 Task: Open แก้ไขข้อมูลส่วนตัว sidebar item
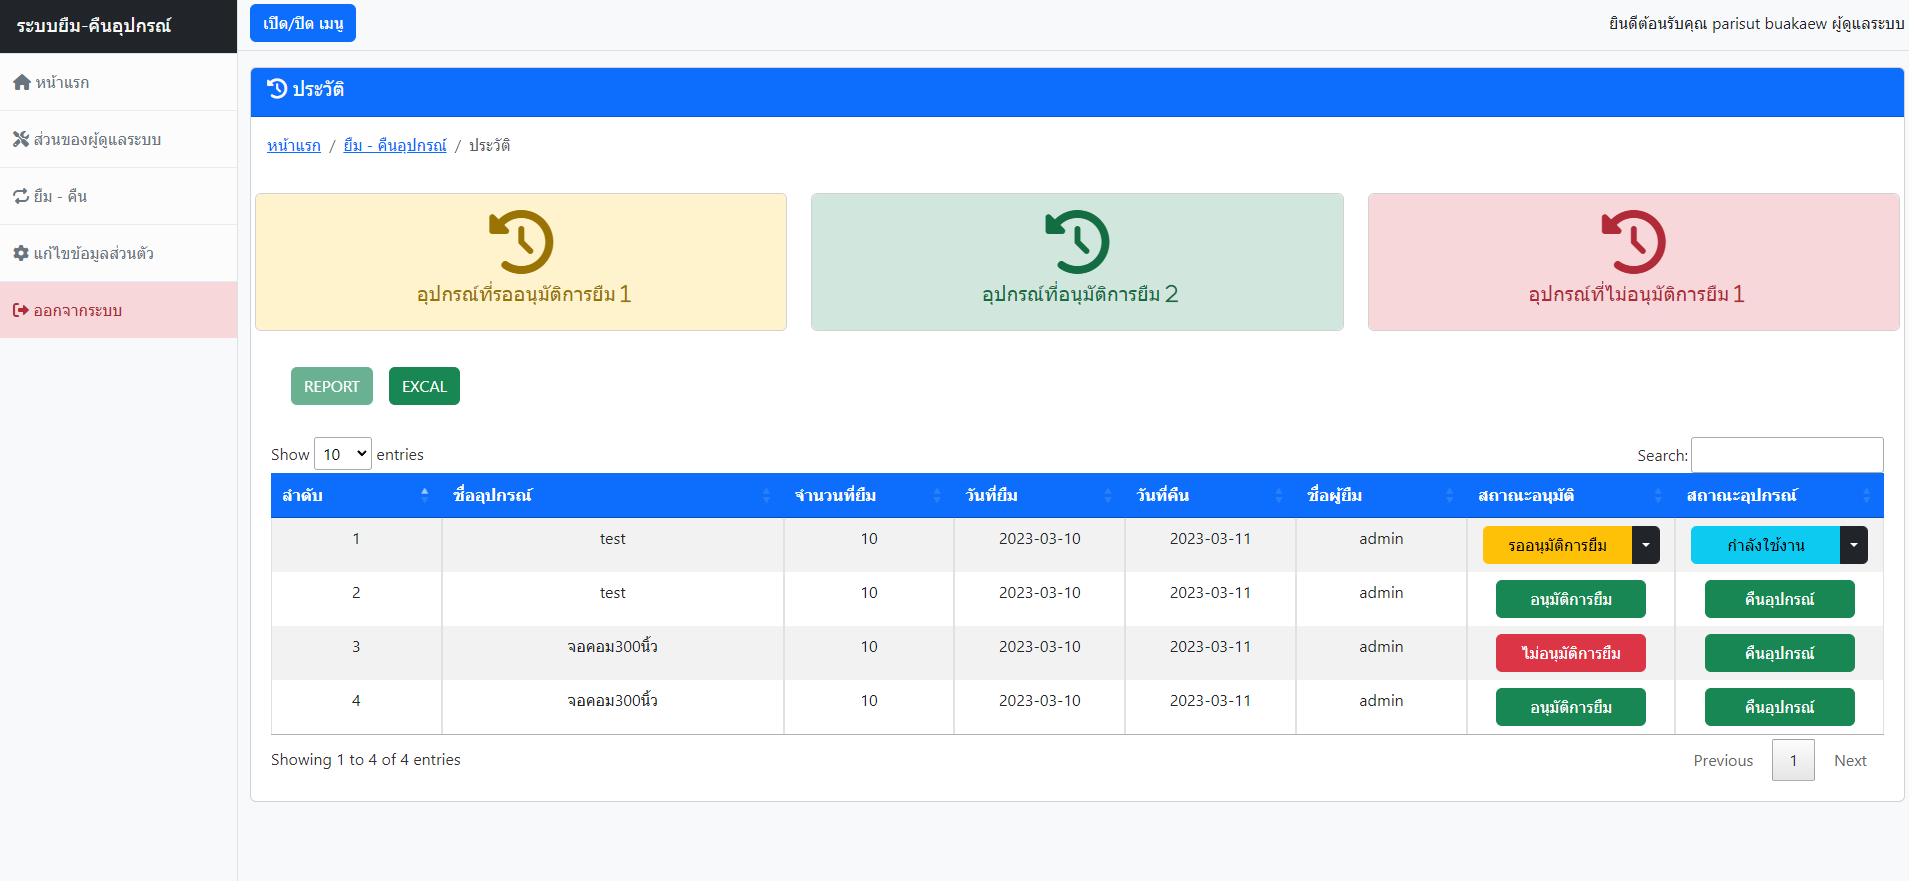[118, 253]
